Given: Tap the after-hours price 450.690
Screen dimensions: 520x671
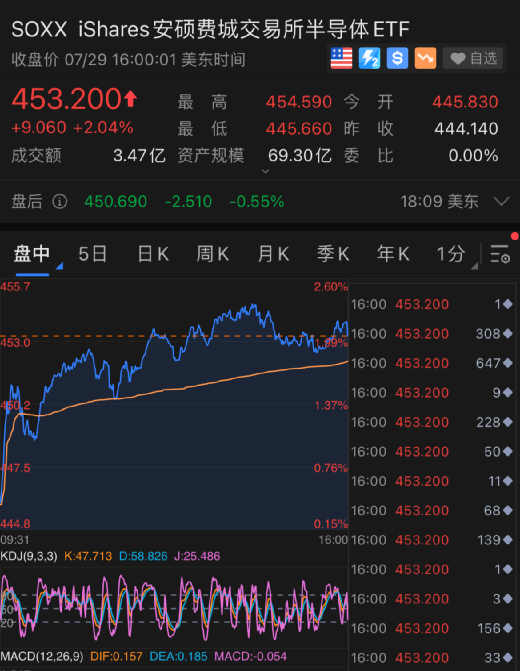Looking at the screenshot, I should tap(116, 201).
